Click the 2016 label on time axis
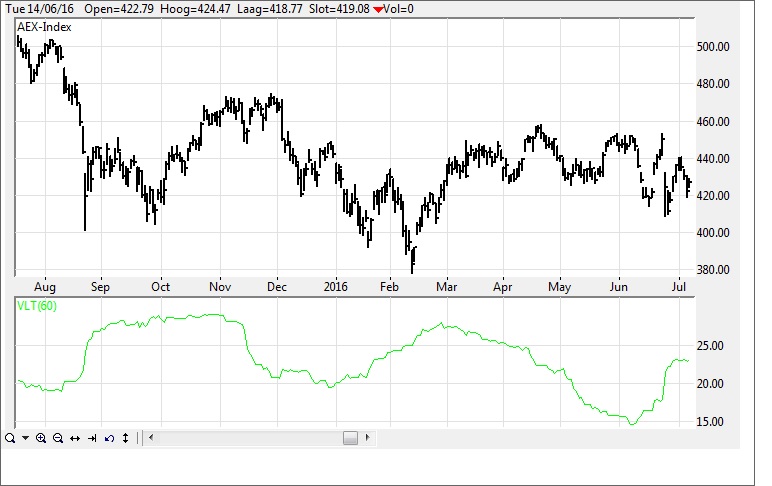 click(x=332, y=286)
